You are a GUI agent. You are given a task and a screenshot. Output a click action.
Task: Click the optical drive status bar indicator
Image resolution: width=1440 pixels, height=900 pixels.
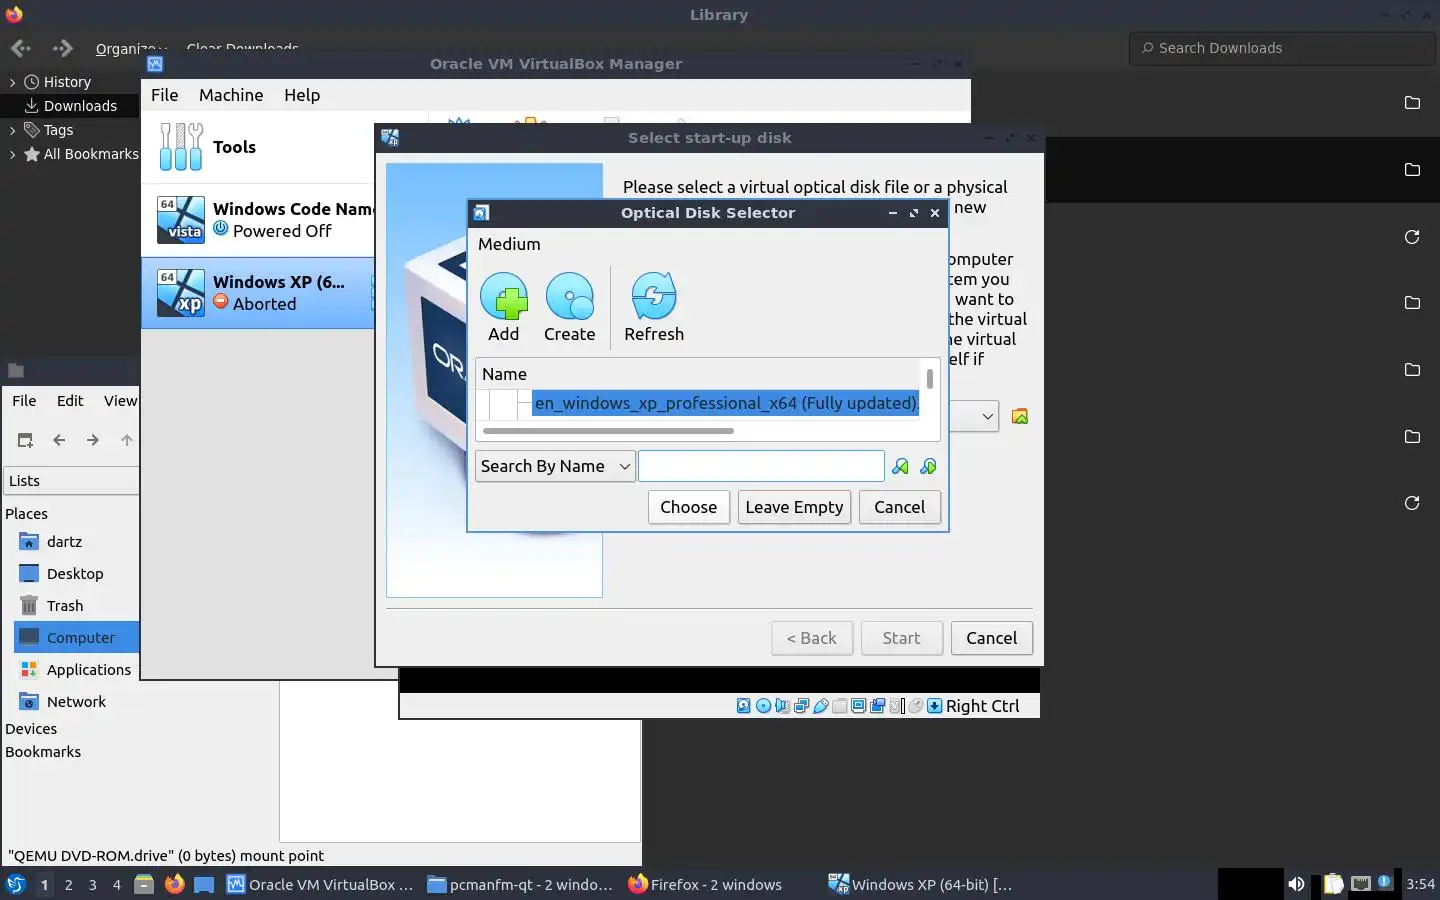(763, 706)
